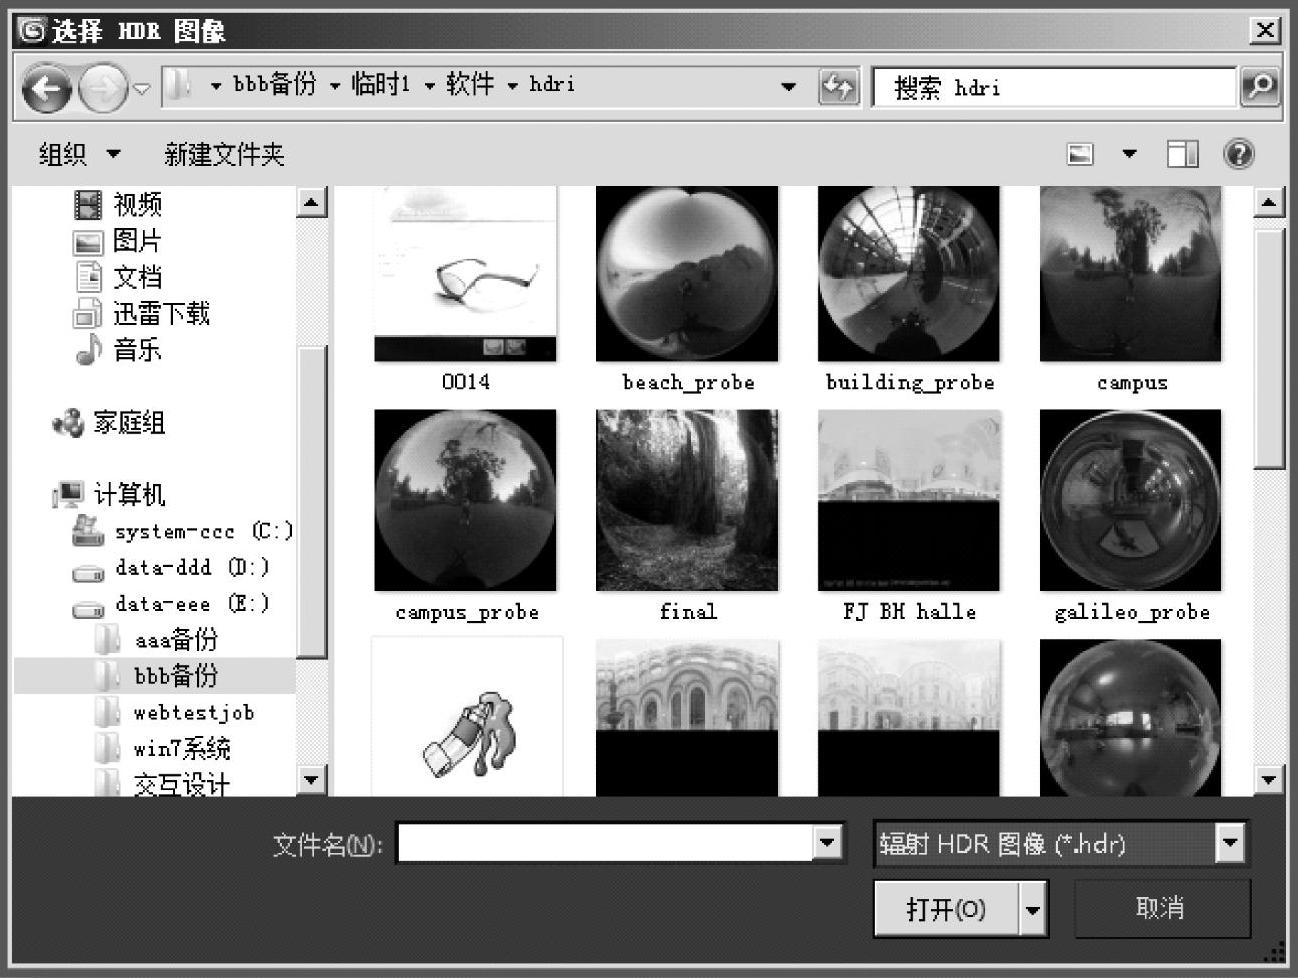Open the aaa备份 folder in tree
Screen dimensions: 1298x978
point(156,640)
